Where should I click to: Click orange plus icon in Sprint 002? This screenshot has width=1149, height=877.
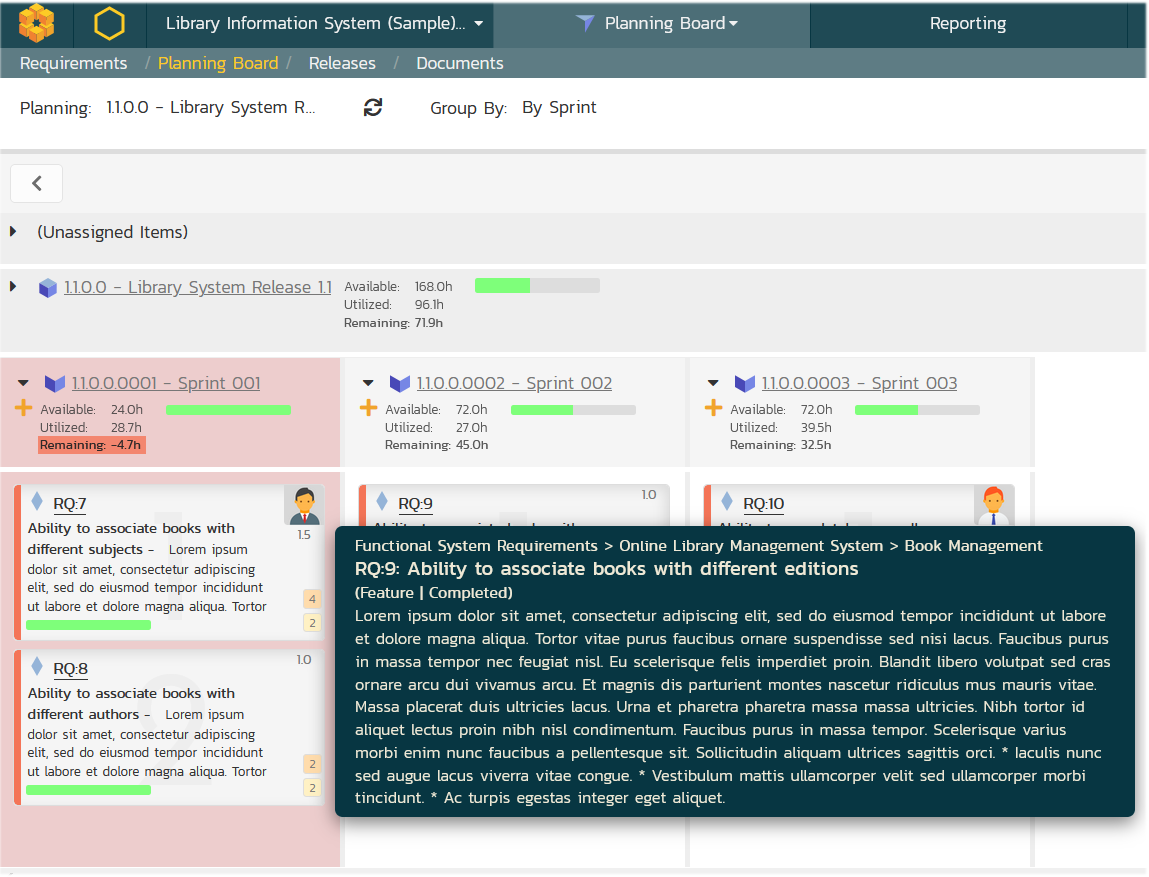tap(369, 408)
